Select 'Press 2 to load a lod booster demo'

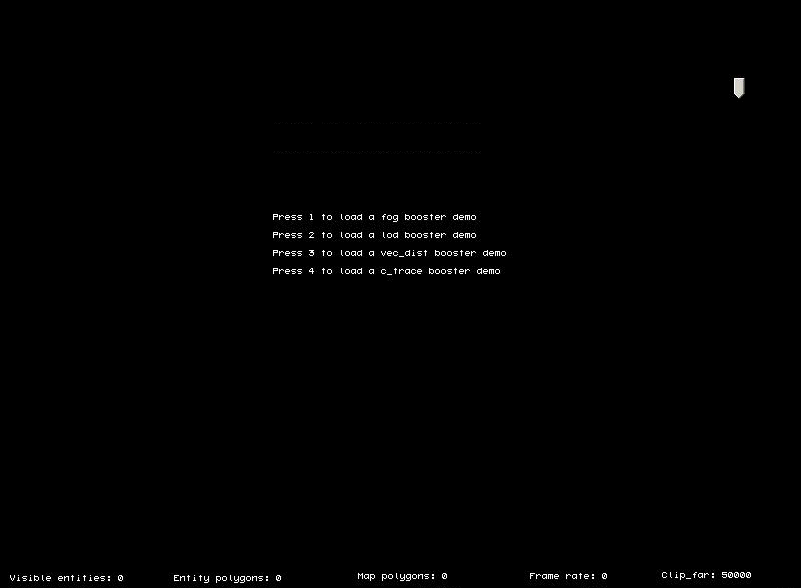point(374,235)
